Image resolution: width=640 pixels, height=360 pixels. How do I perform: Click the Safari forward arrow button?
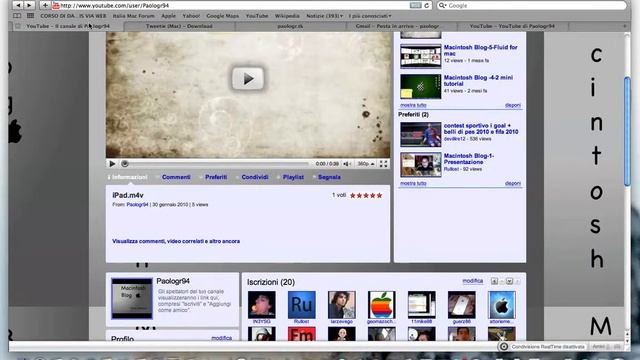[29, 5]
